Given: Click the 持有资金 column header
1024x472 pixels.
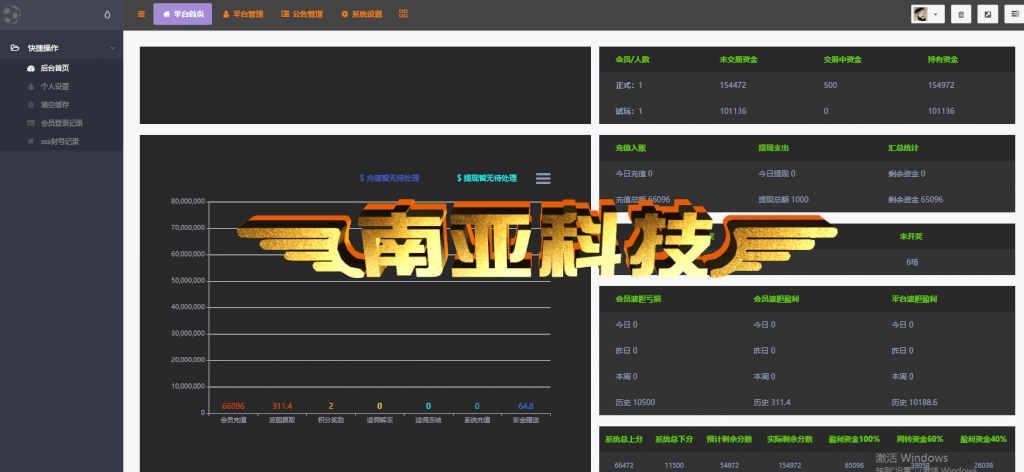Looking at the screenshot, I should 943,59.
